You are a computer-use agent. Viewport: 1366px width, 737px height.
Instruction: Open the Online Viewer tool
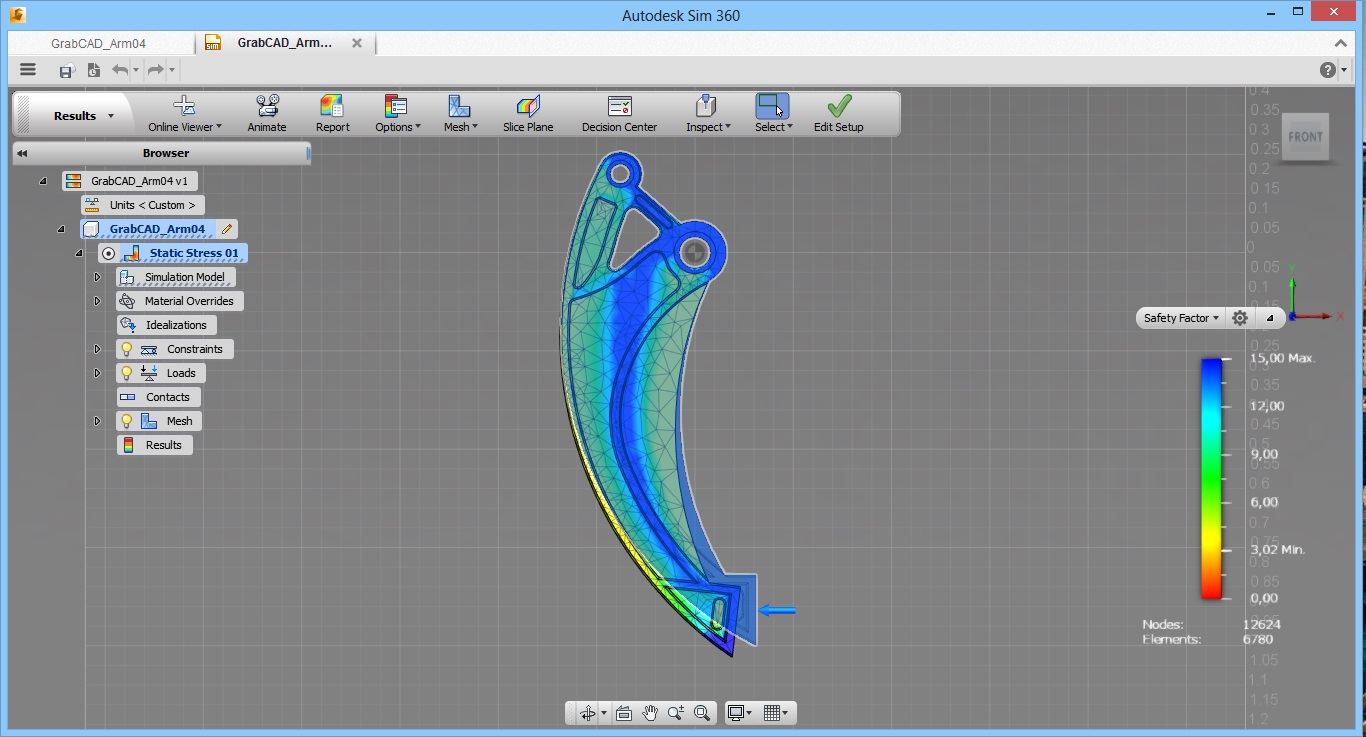click(184, 114)
